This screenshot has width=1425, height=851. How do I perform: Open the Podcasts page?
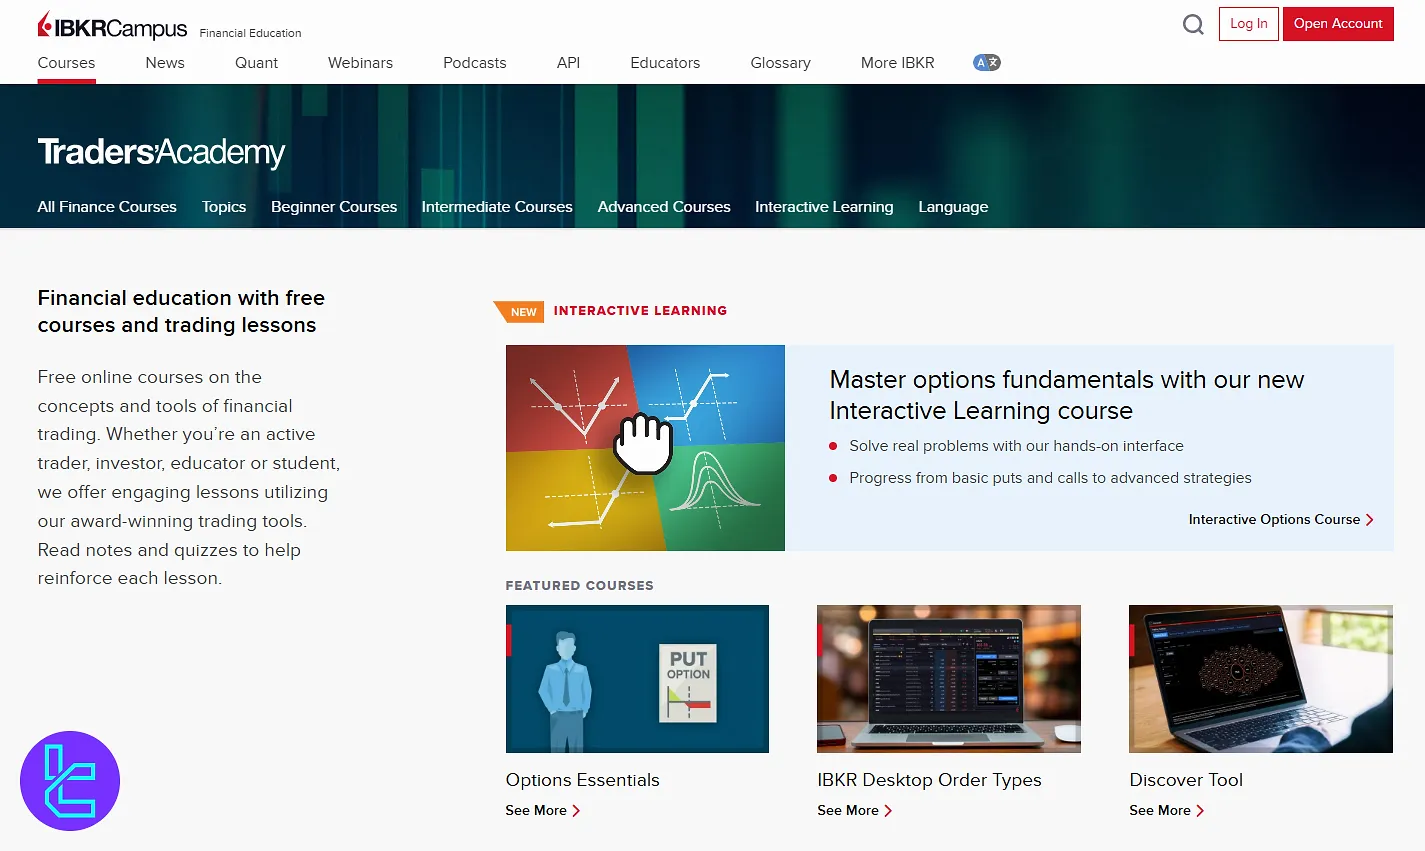(x=475, y=62)
